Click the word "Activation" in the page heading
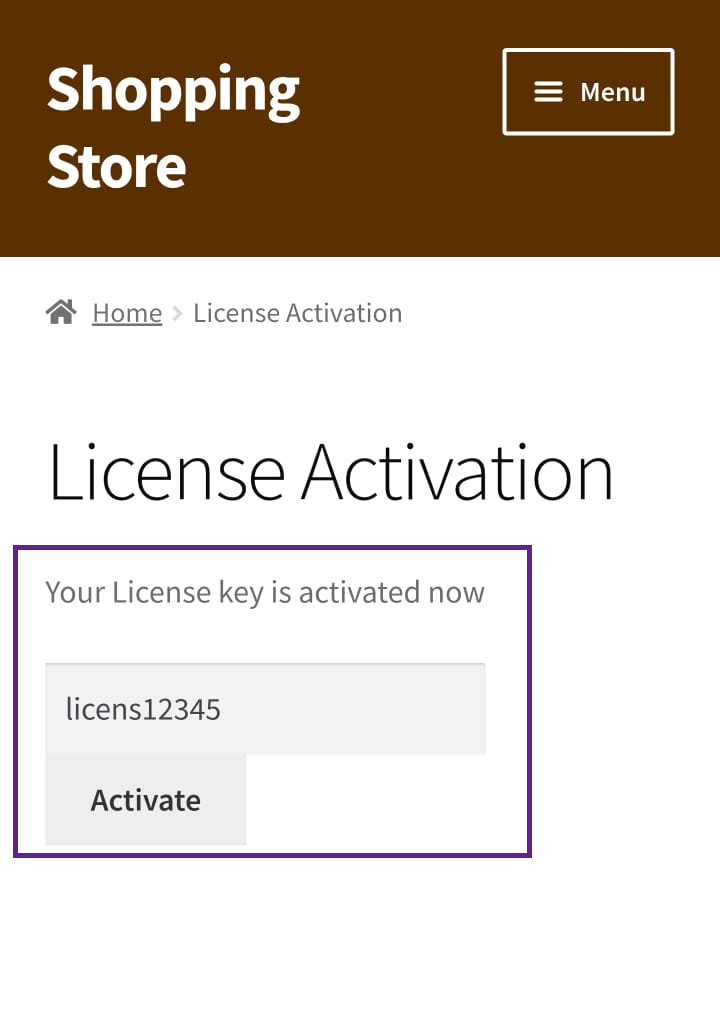Screen dimensions: 720x1027 (457, 472)
